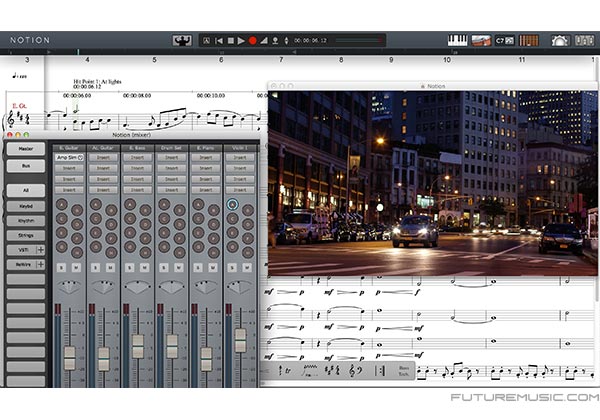Open the top Insert slot on E. Piano
The width and height of the screenshot is (600, 420).
tap(205, 157)
